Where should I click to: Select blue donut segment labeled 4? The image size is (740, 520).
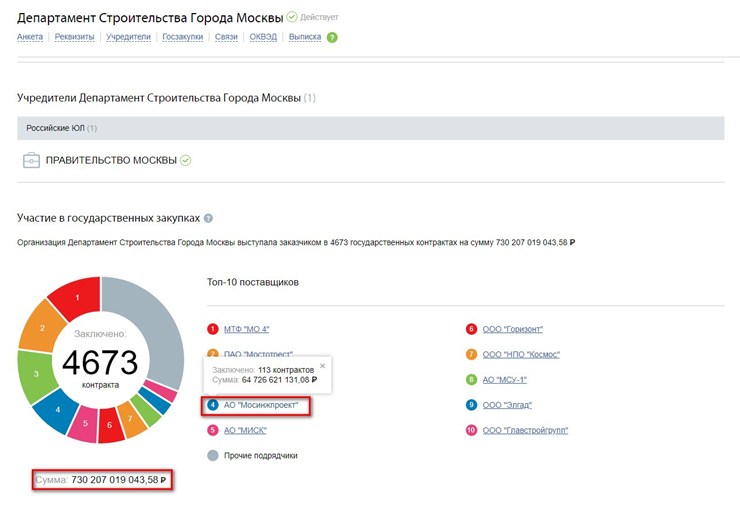point(58,410)
